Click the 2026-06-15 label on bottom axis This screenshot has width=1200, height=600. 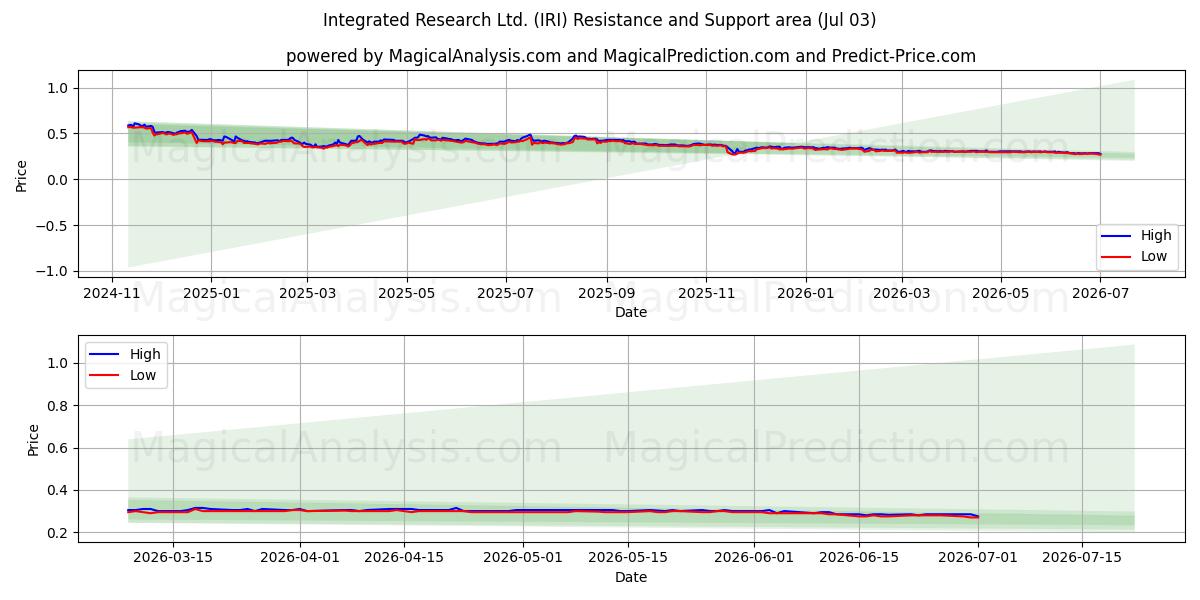click(858, 558)
